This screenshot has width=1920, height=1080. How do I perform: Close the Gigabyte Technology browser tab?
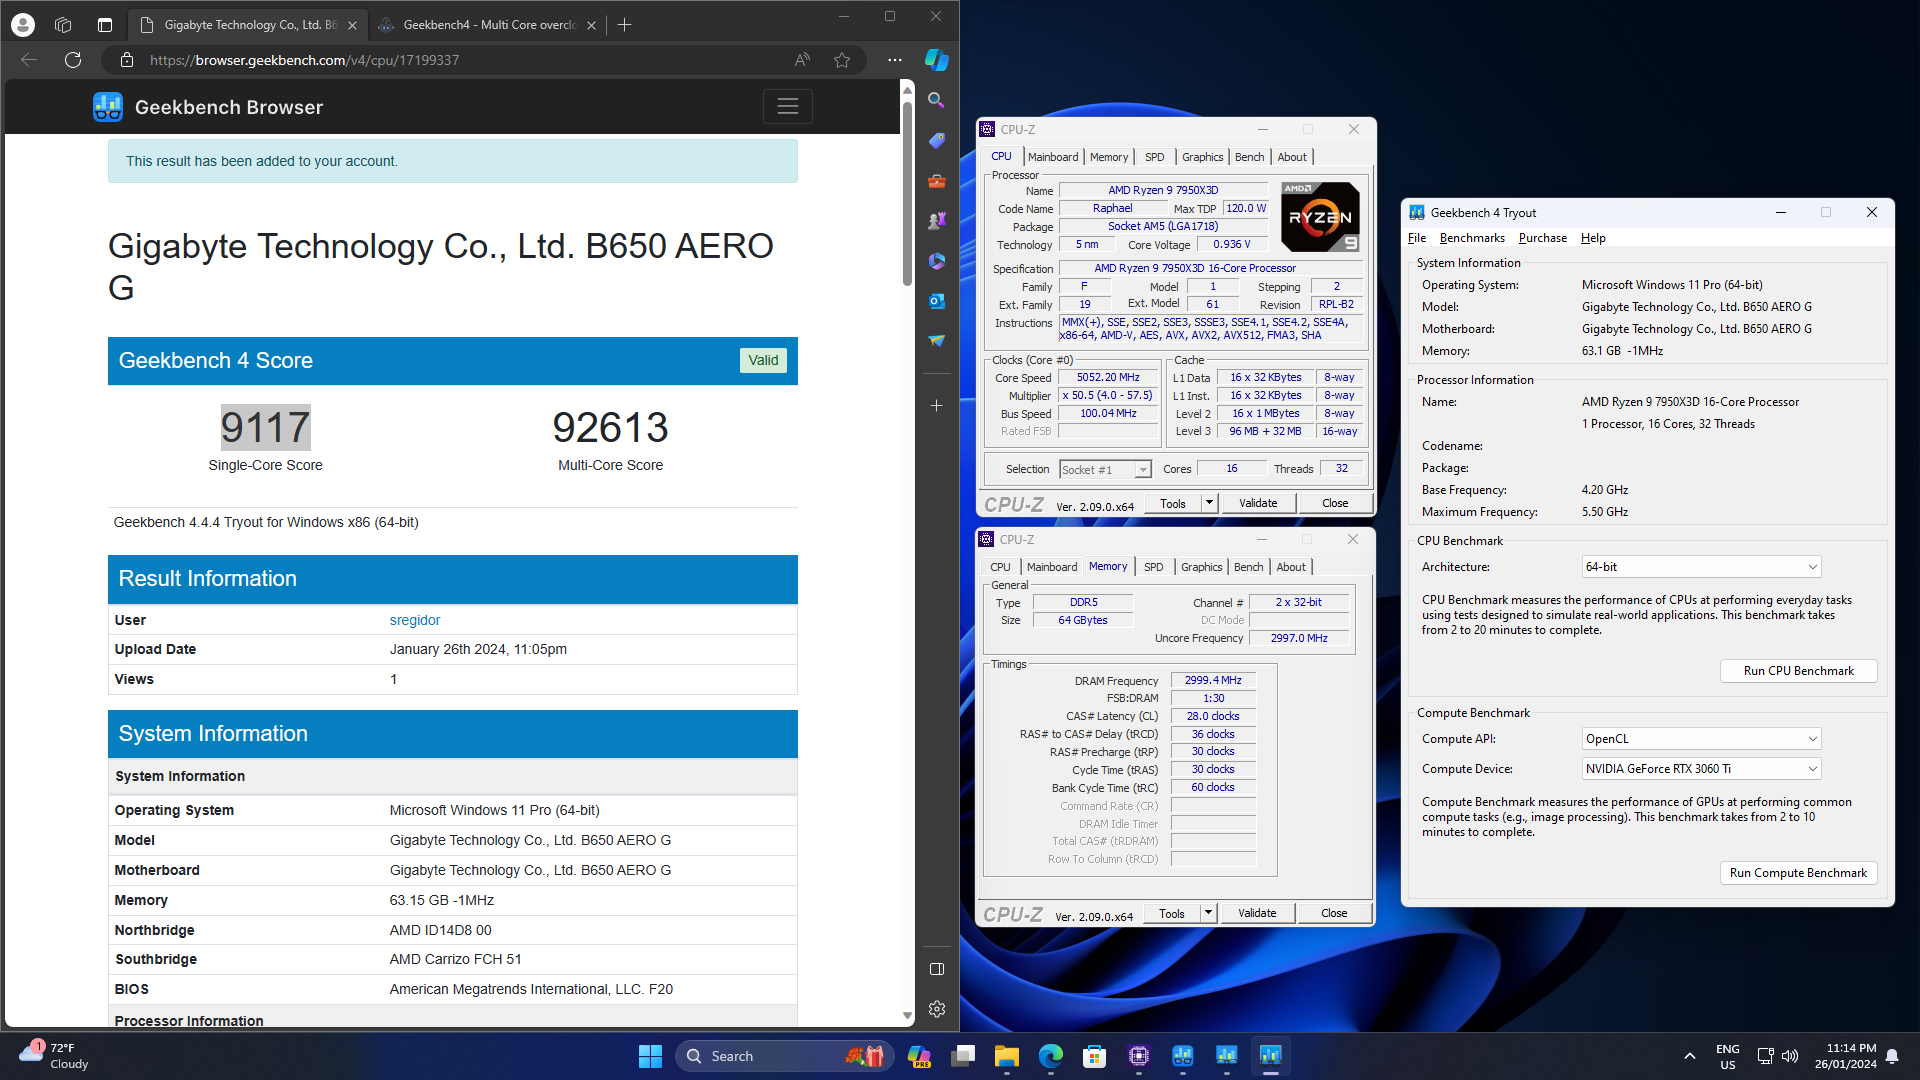[352, 25]
